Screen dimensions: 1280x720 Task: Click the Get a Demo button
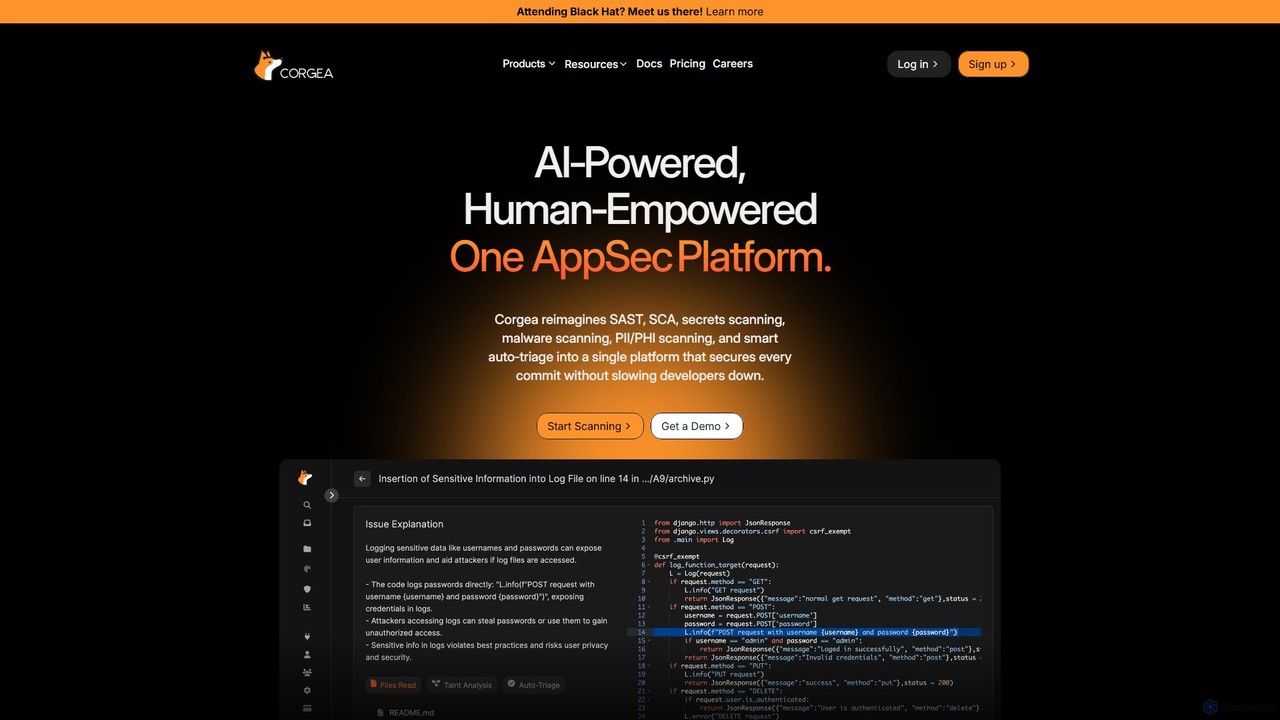point(696,426)
